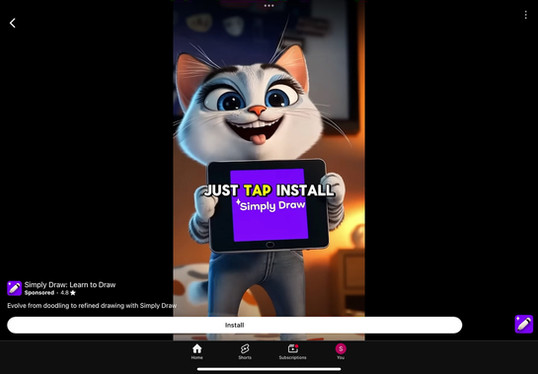Click the Sponsored label
This screenshot has width=538, height=374.
coord(39,293)
